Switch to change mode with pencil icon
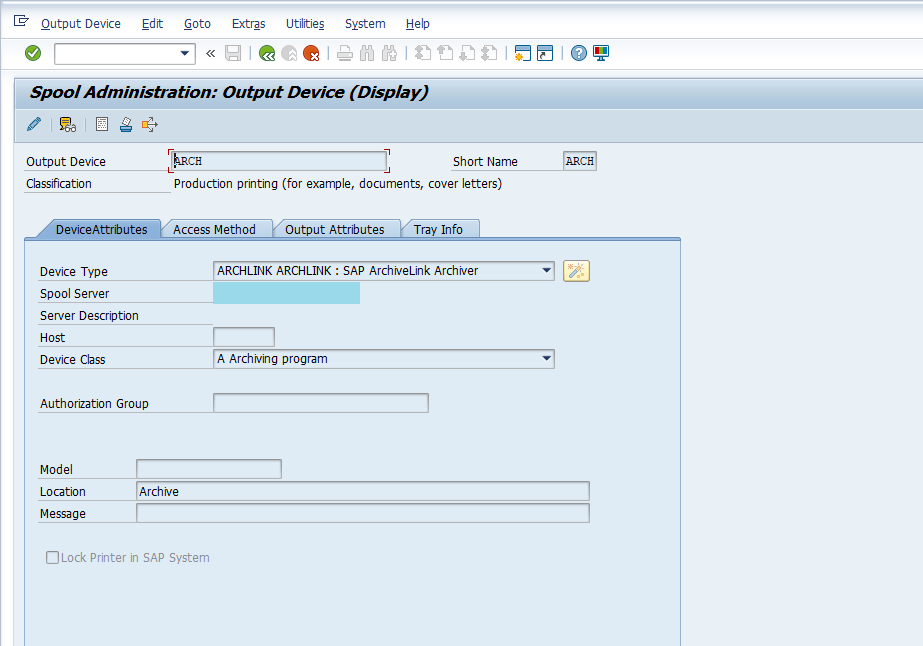 34,124
